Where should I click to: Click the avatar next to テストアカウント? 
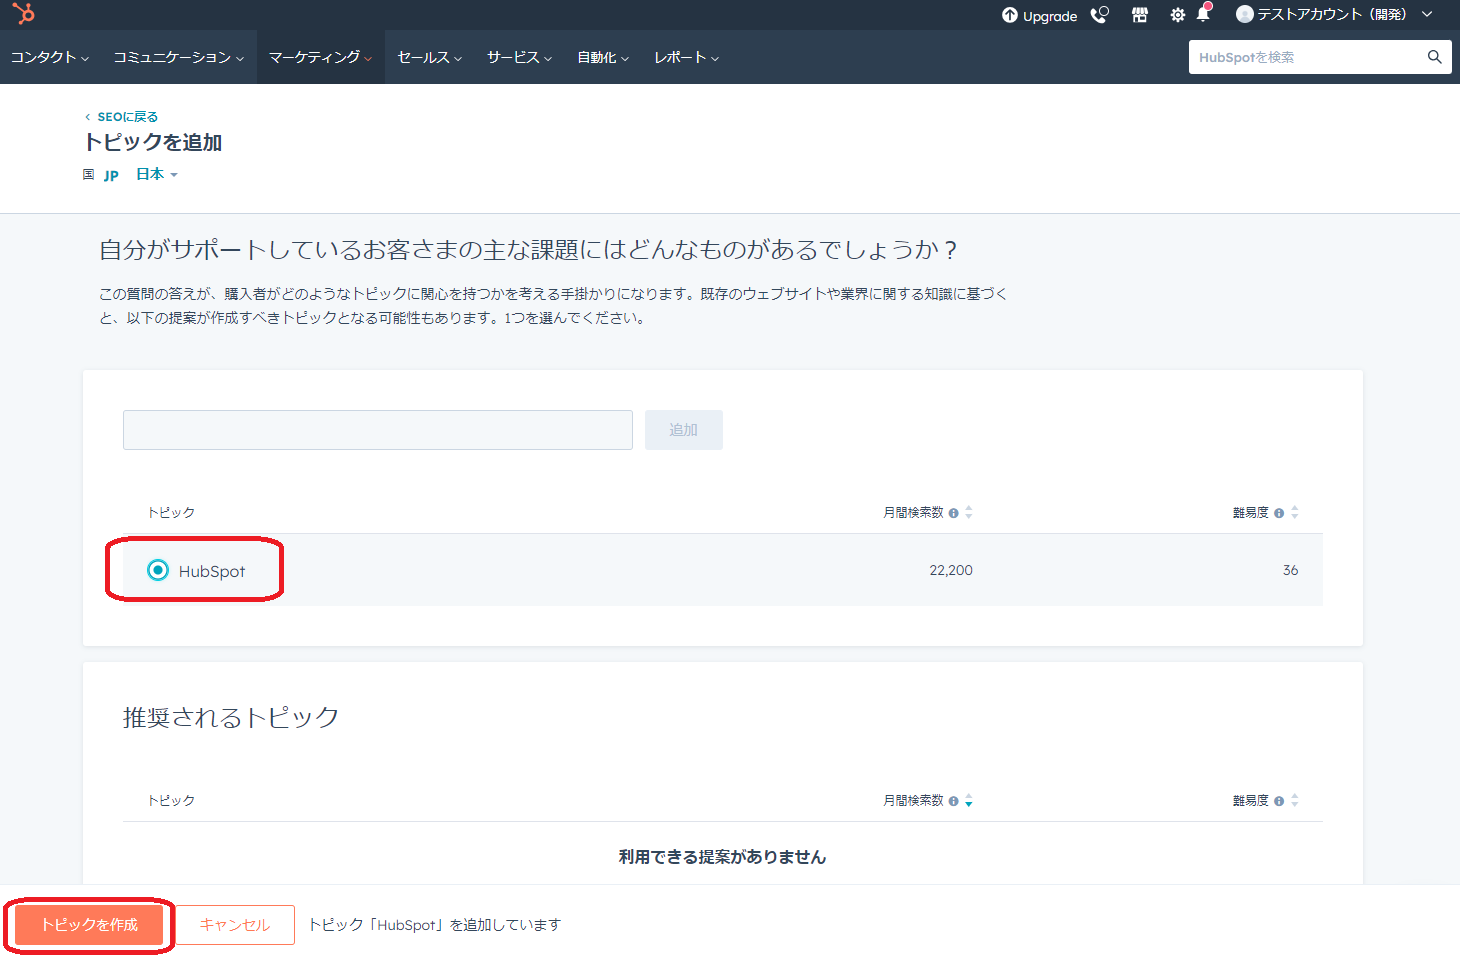coord(1245,14)
